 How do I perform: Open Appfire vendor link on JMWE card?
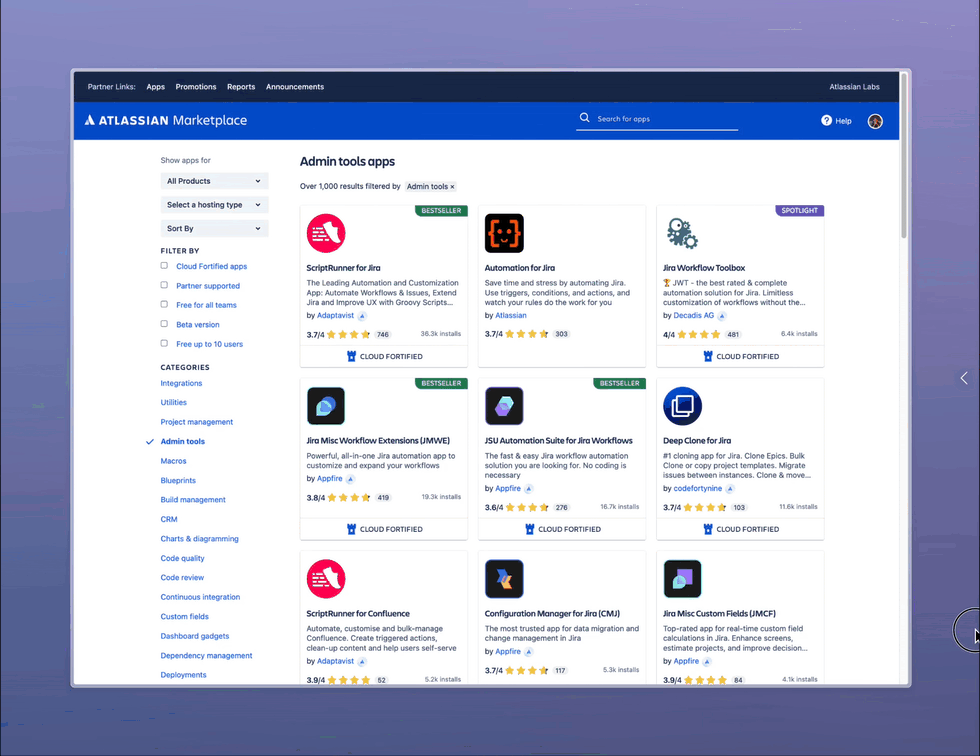pyautogui.click(x=329, y=479)
